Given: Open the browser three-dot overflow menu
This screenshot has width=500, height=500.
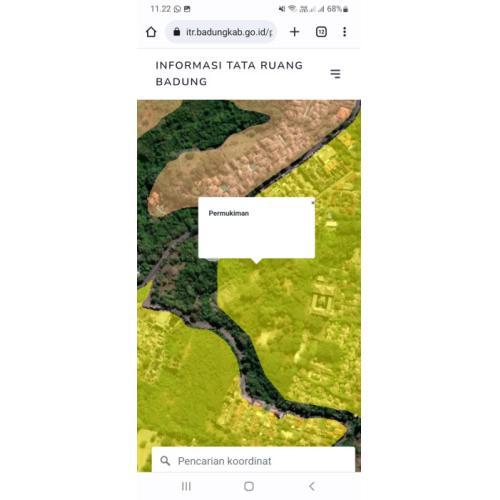Looking at the screenshot, I should 345,32.
